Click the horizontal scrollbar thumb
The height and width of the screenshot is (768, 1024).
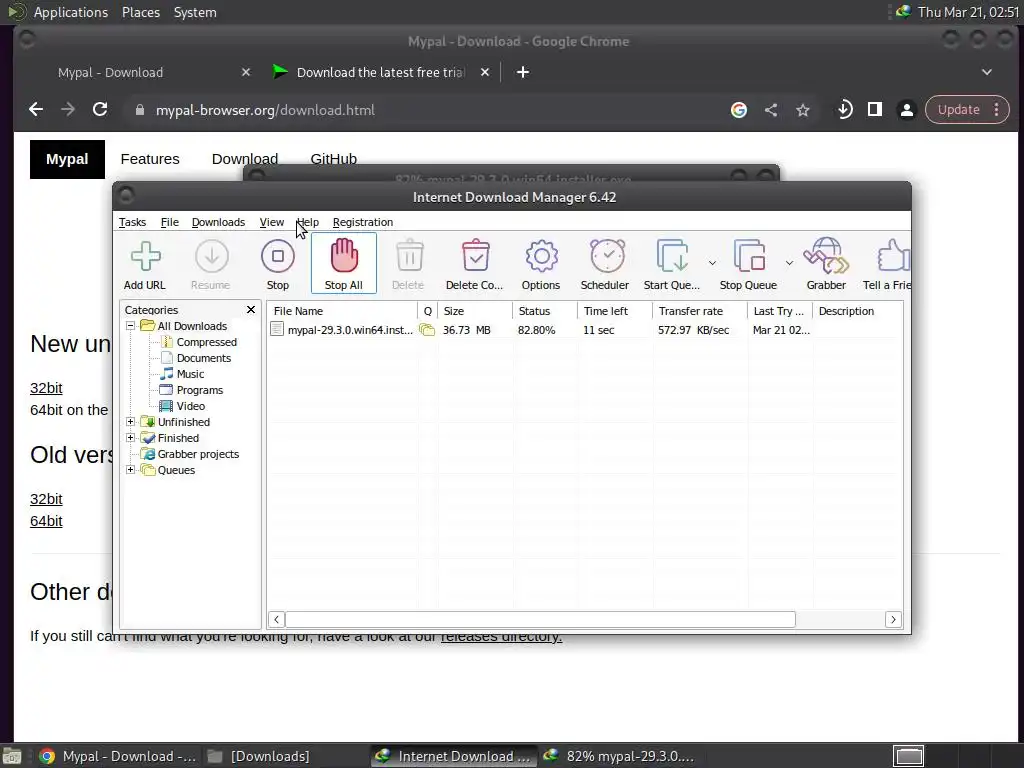click(x=541, y=619)
